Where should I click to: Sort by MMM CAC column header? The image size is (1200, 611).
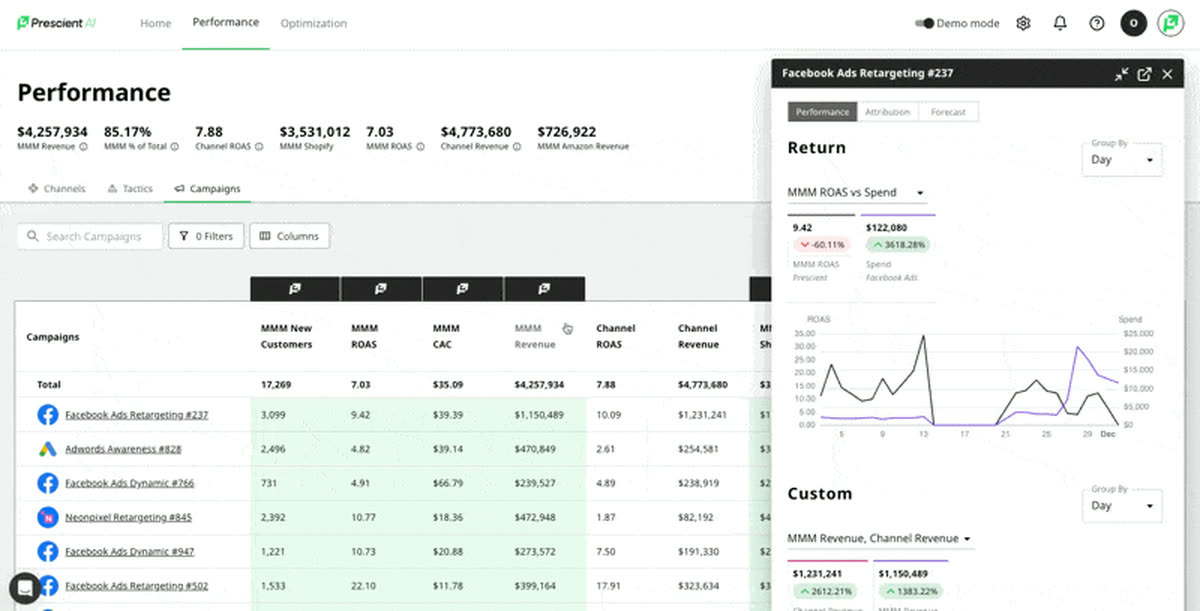tap(446, 336)
